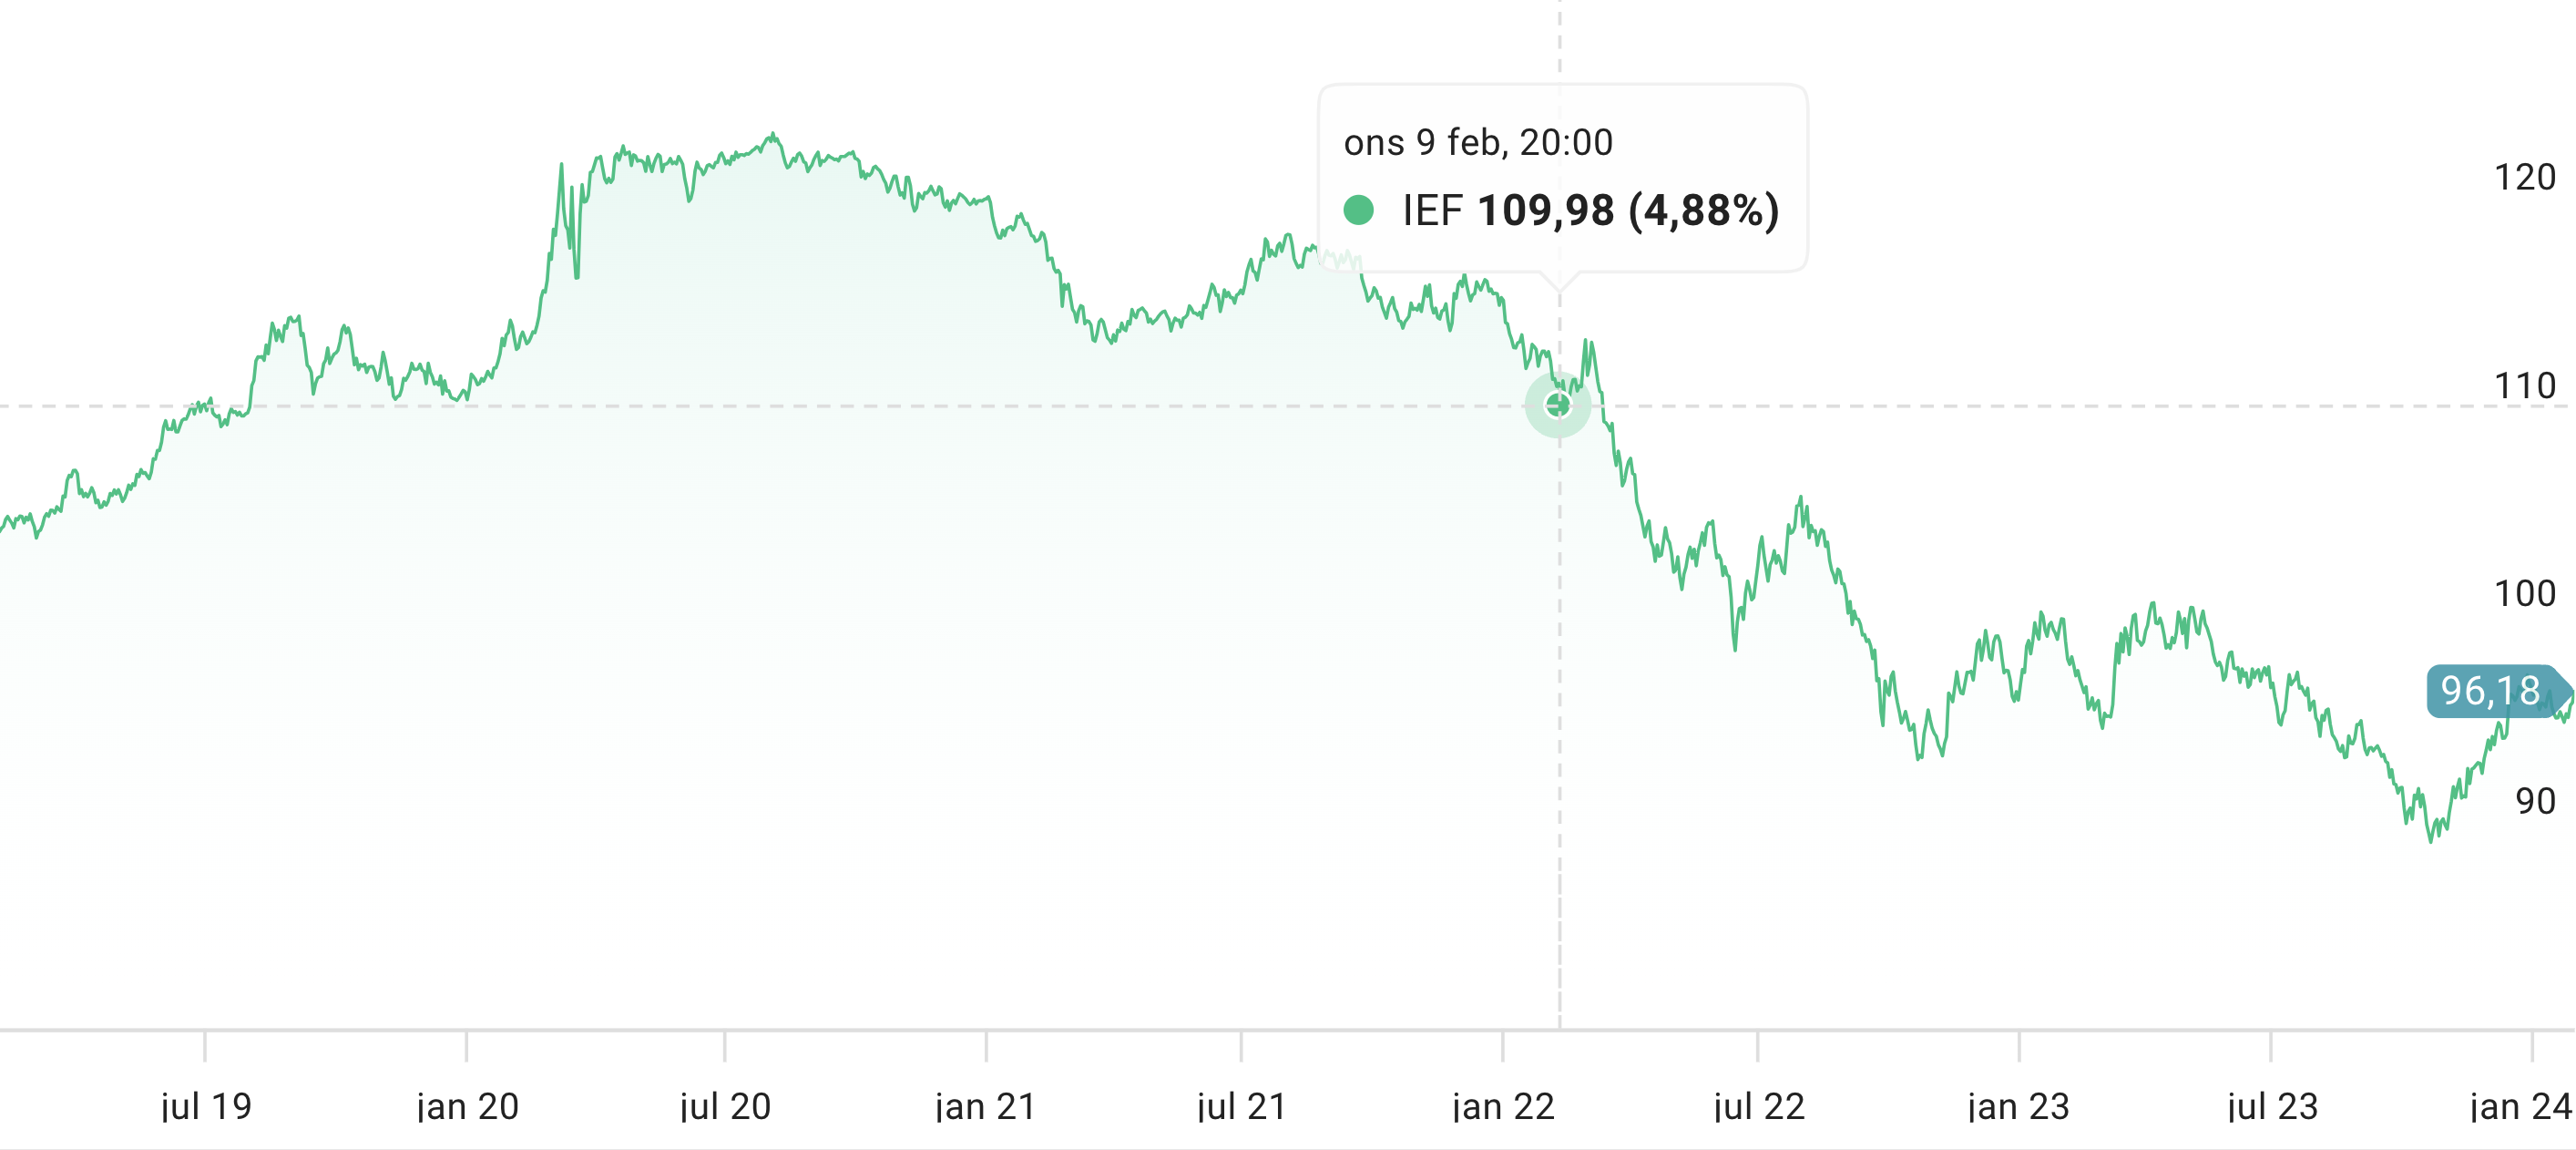Select the 'jul 20' x-axis label

pos(725,1106)
